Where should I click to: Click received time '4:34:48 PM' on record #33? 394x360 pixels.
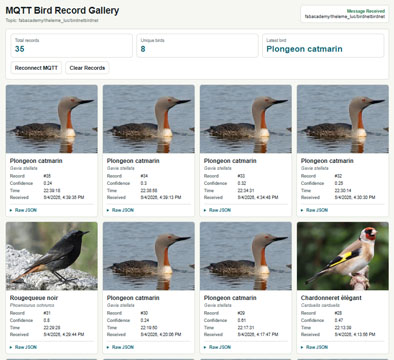265,197
